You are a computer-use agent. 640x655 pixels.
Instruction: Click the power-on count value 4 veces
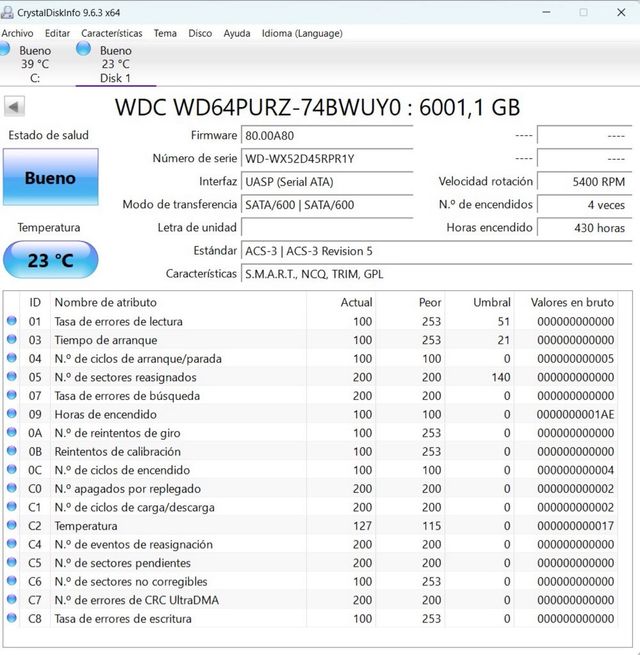584,205
